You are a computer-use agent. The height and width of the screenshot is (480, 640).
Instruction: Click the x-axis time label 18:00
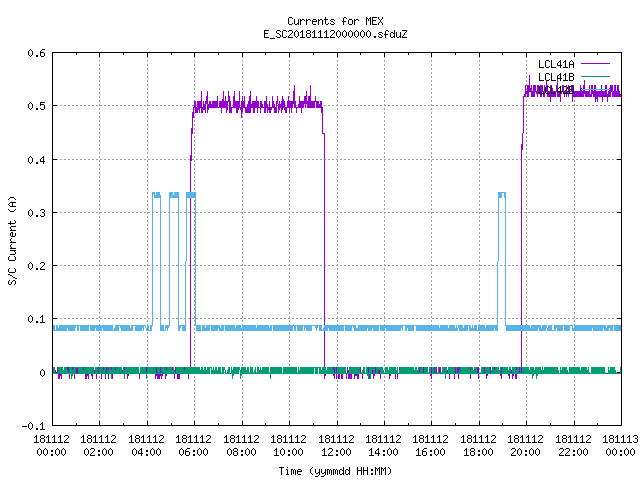coord(478,452)
